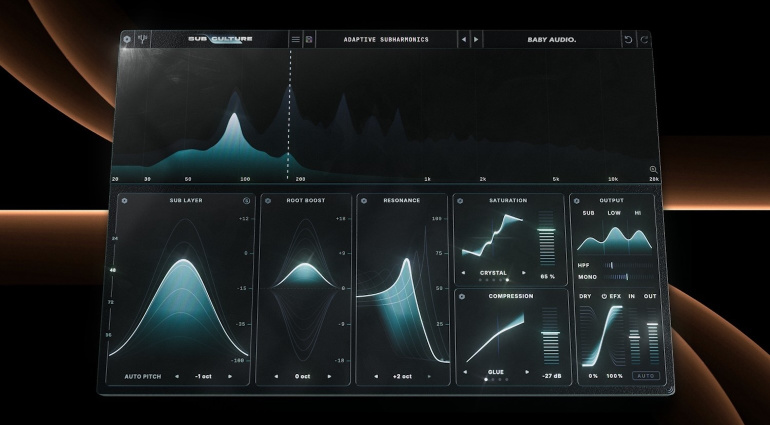Click the GLUE compression mode name
Screen dimensions: 770x425
tap(496, 372)
